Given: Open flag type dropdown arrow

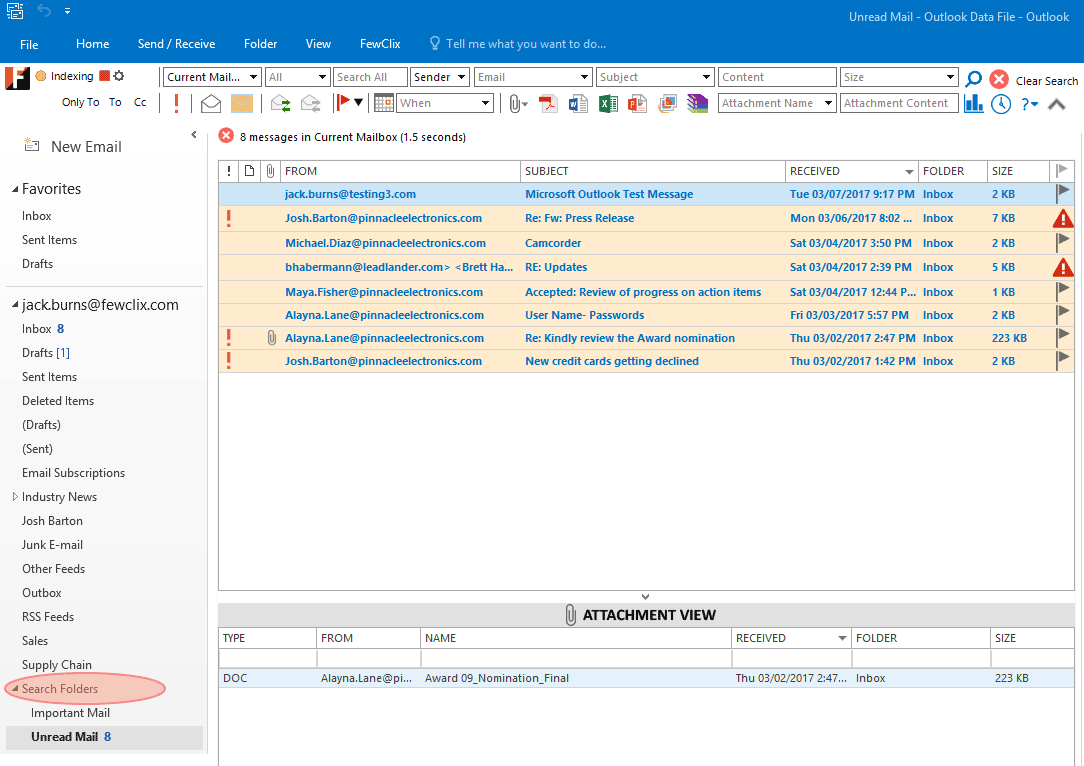Looking at the screenshot, I should [x=358, y=103].
